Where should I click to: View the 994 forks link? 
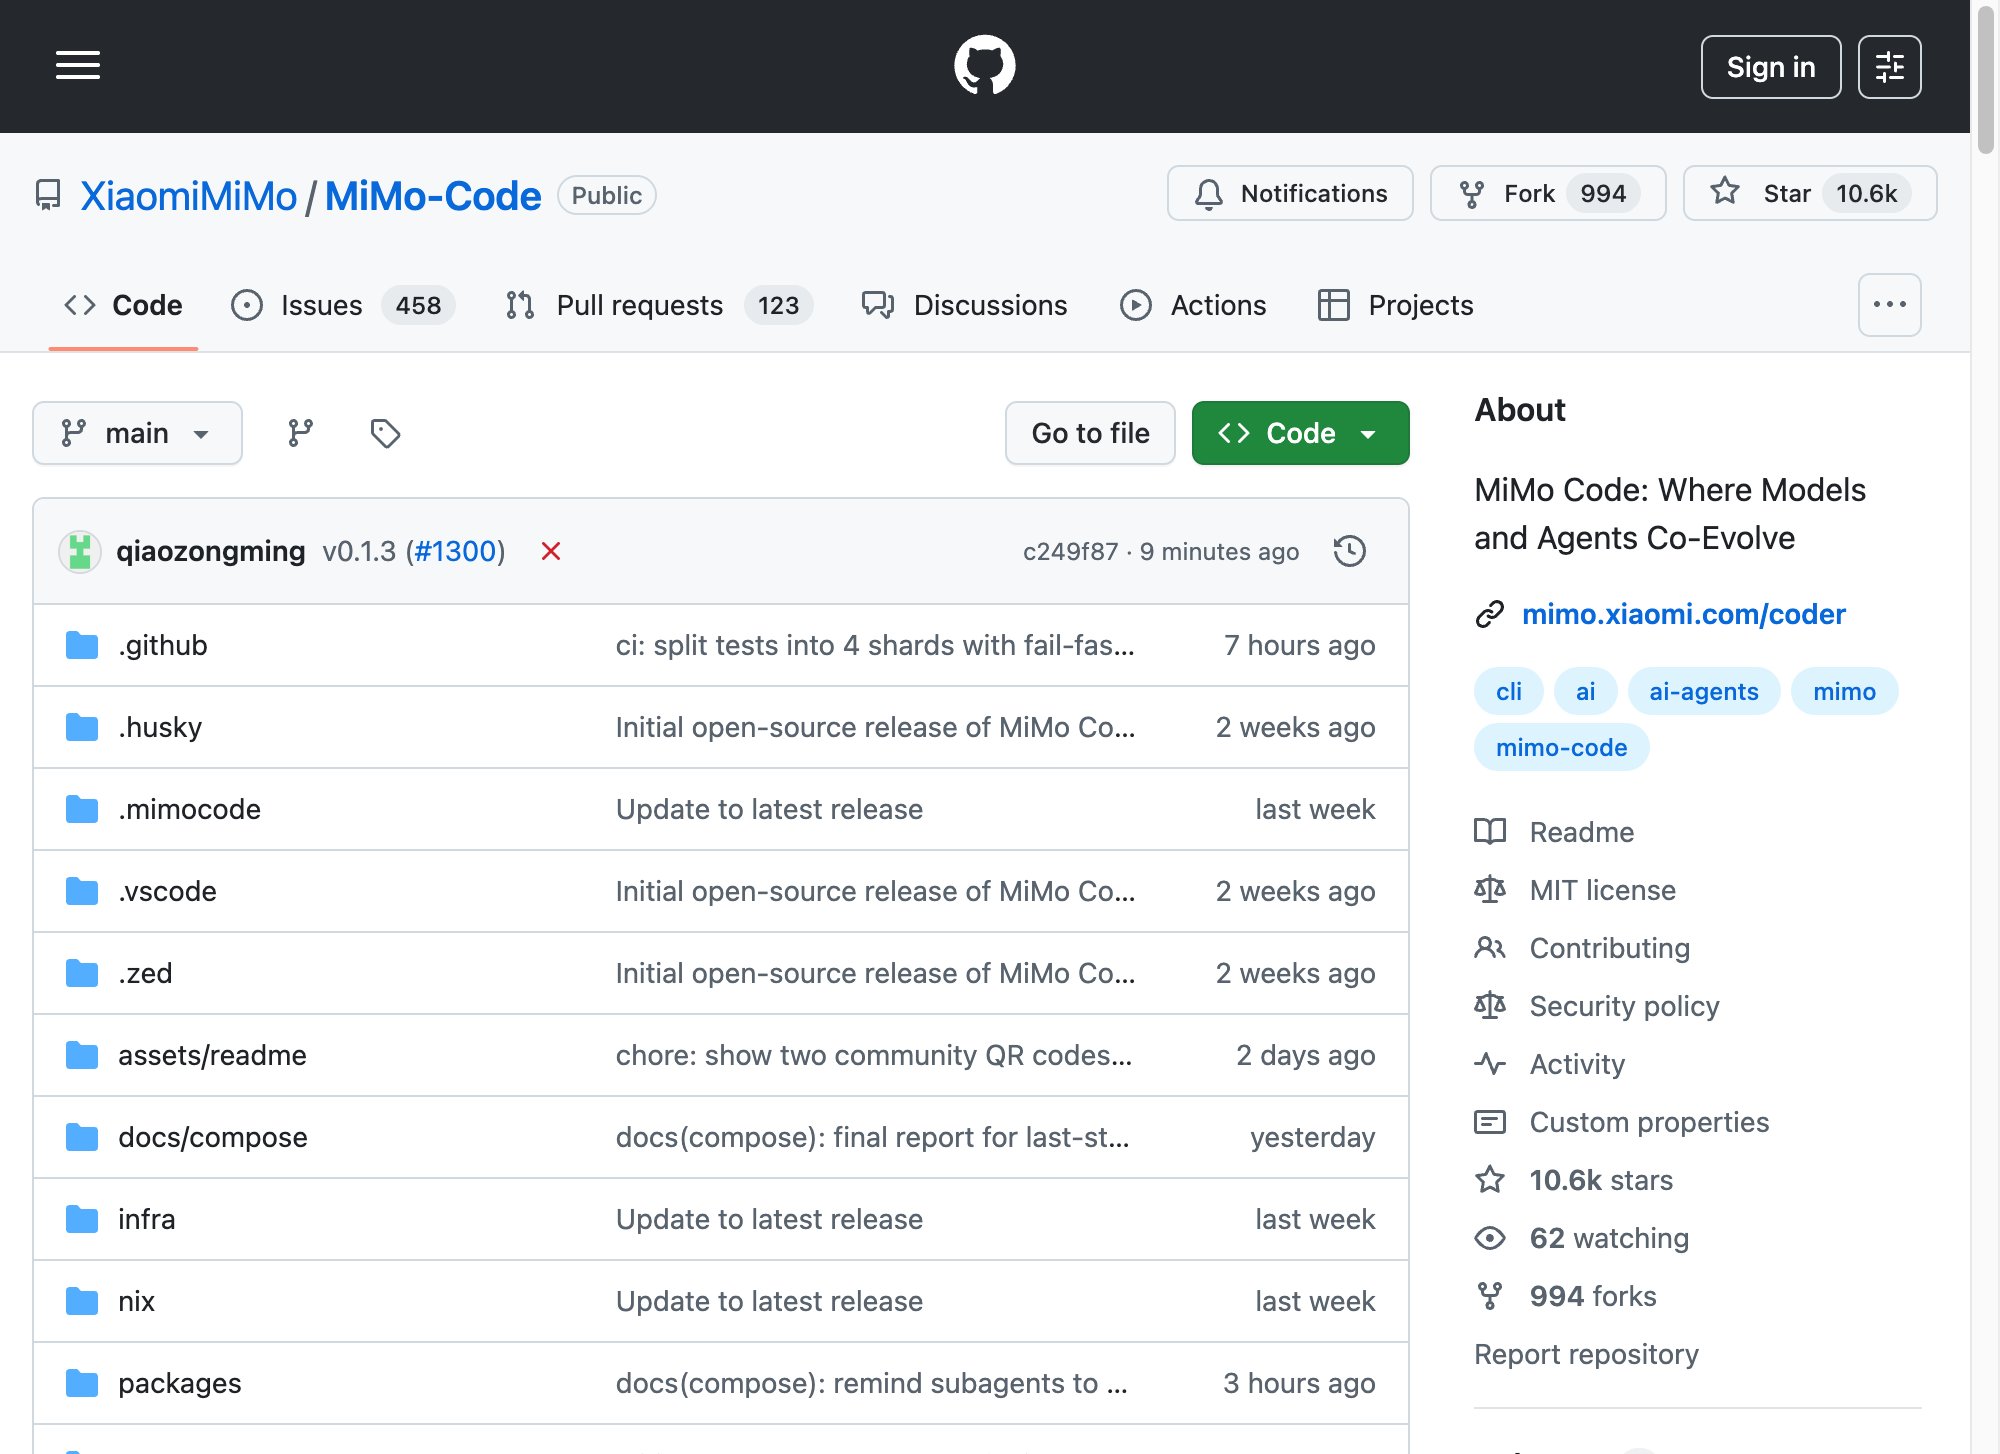click(1593, 1296)
